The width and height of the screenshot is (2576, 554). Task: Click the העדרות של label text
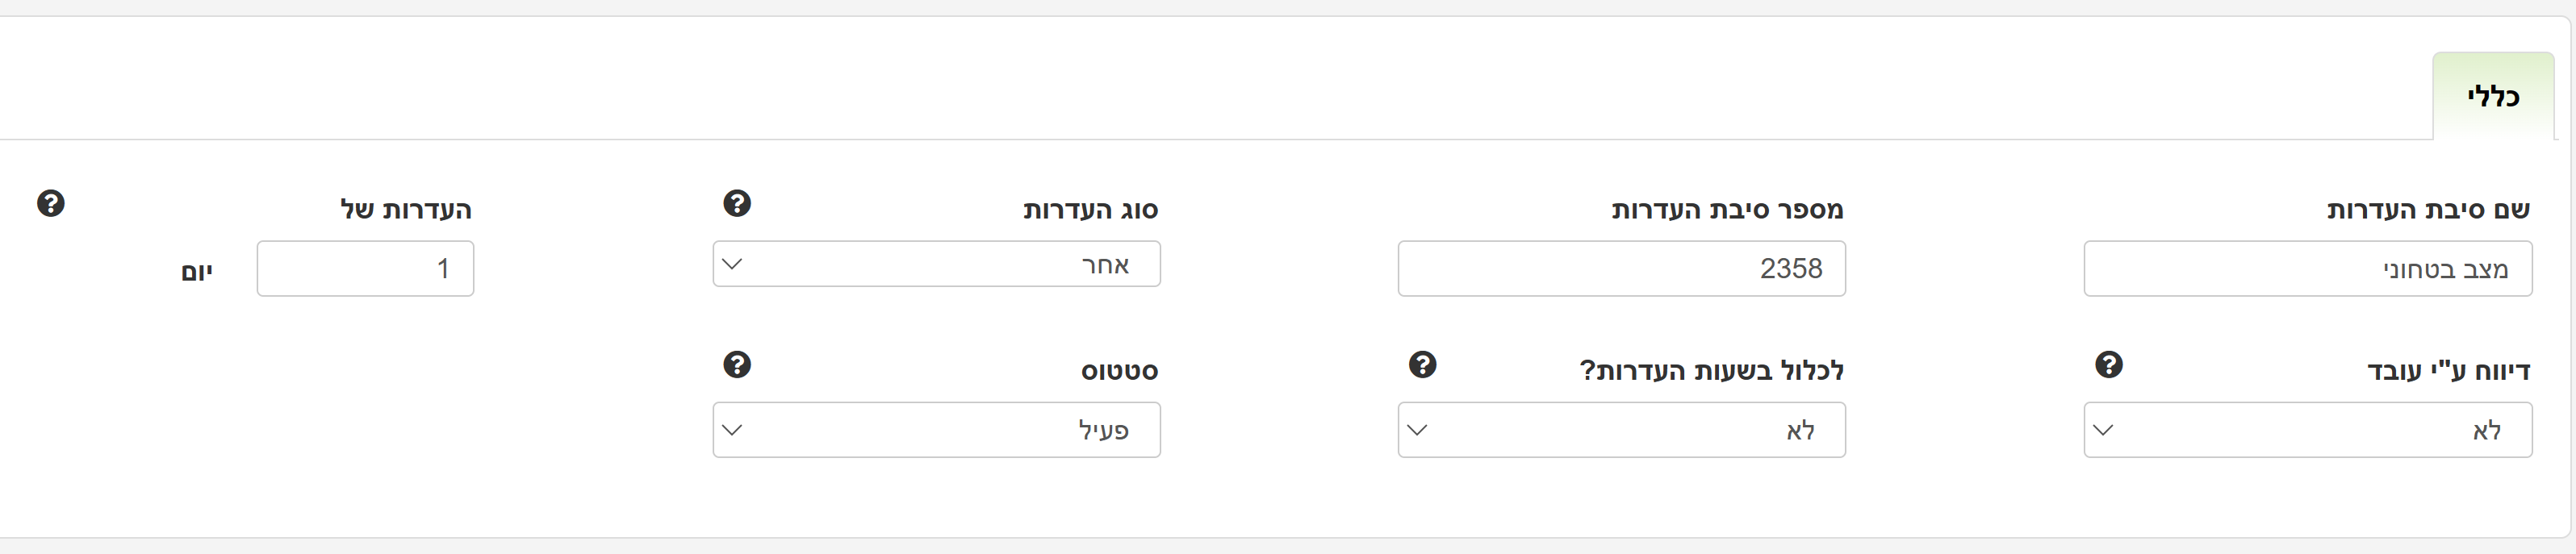click(406, 210)
